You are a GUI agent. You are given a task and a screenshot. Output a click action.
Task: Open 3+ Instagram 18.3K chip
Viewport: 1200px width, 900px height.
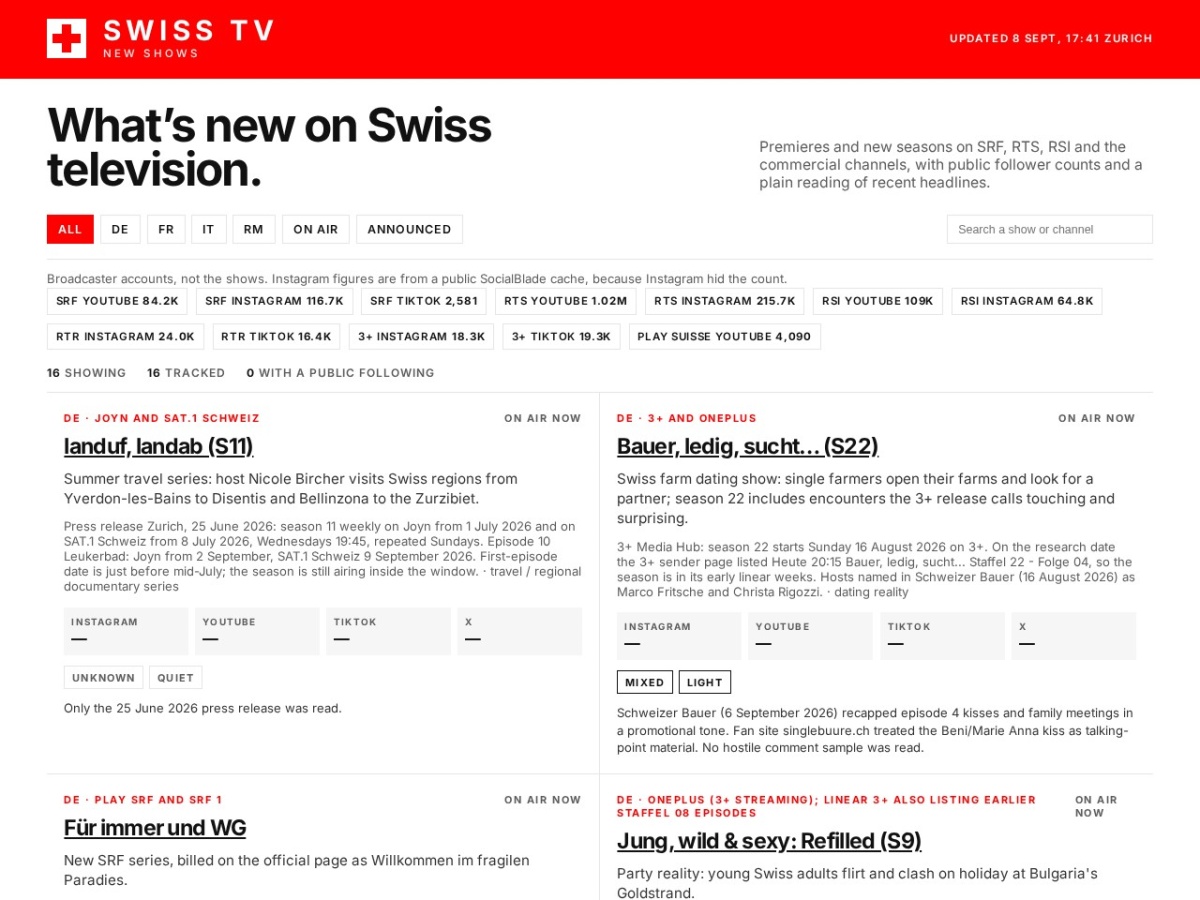pyautogui.click(x=421, y=337)
